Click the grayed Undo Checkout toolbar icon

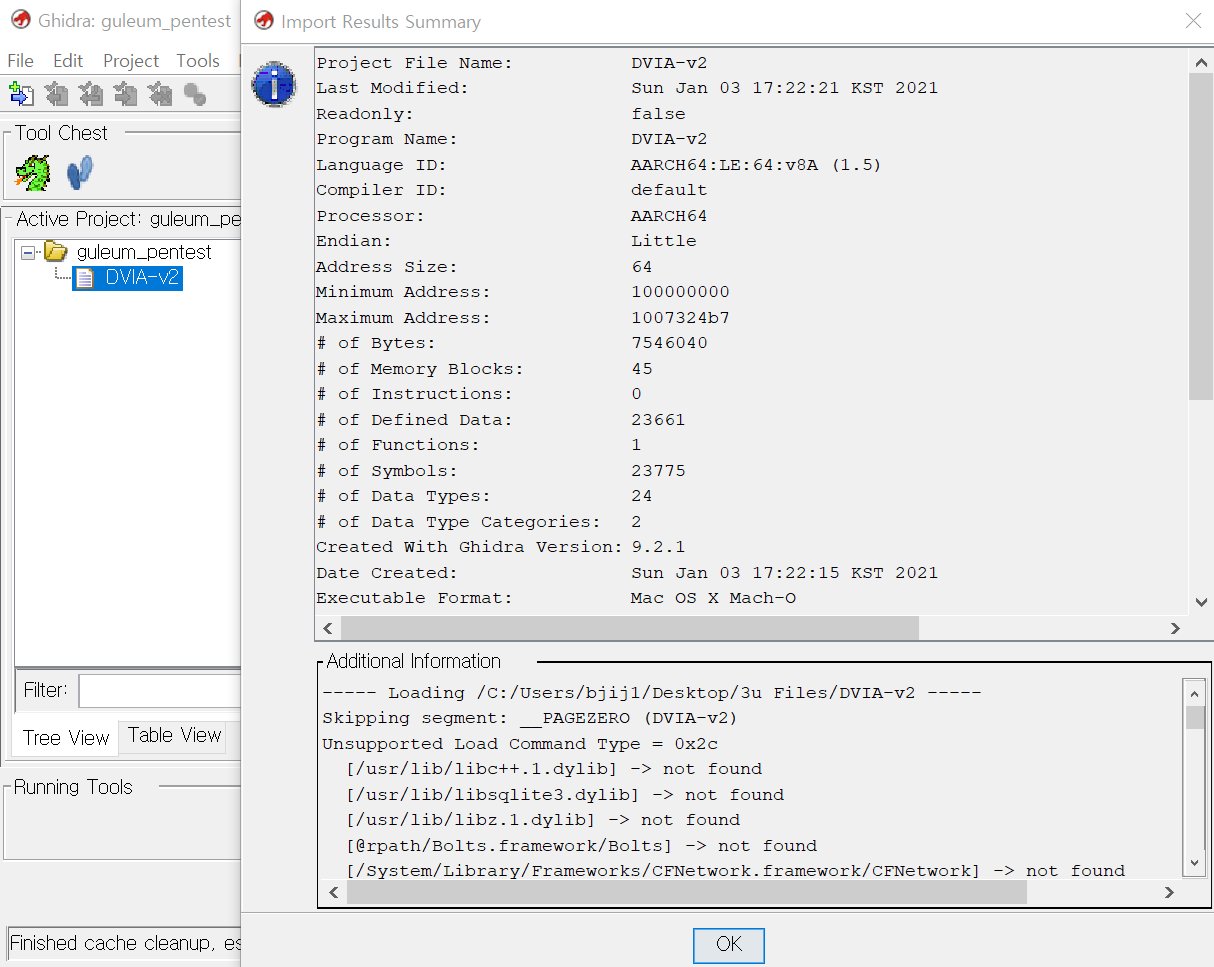click(160, 94)
